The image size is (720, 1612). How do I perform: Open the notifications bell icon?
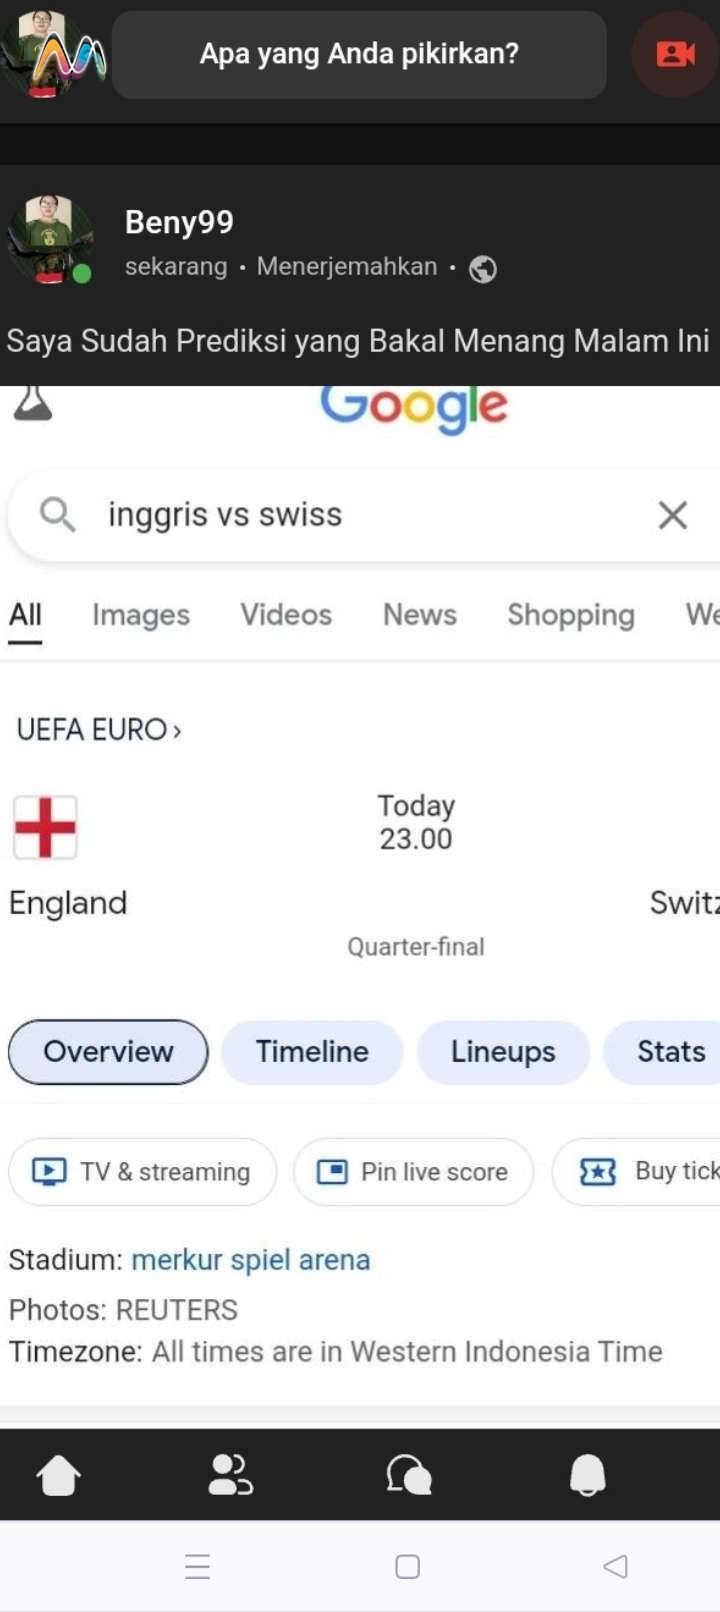coord(588,1475)
